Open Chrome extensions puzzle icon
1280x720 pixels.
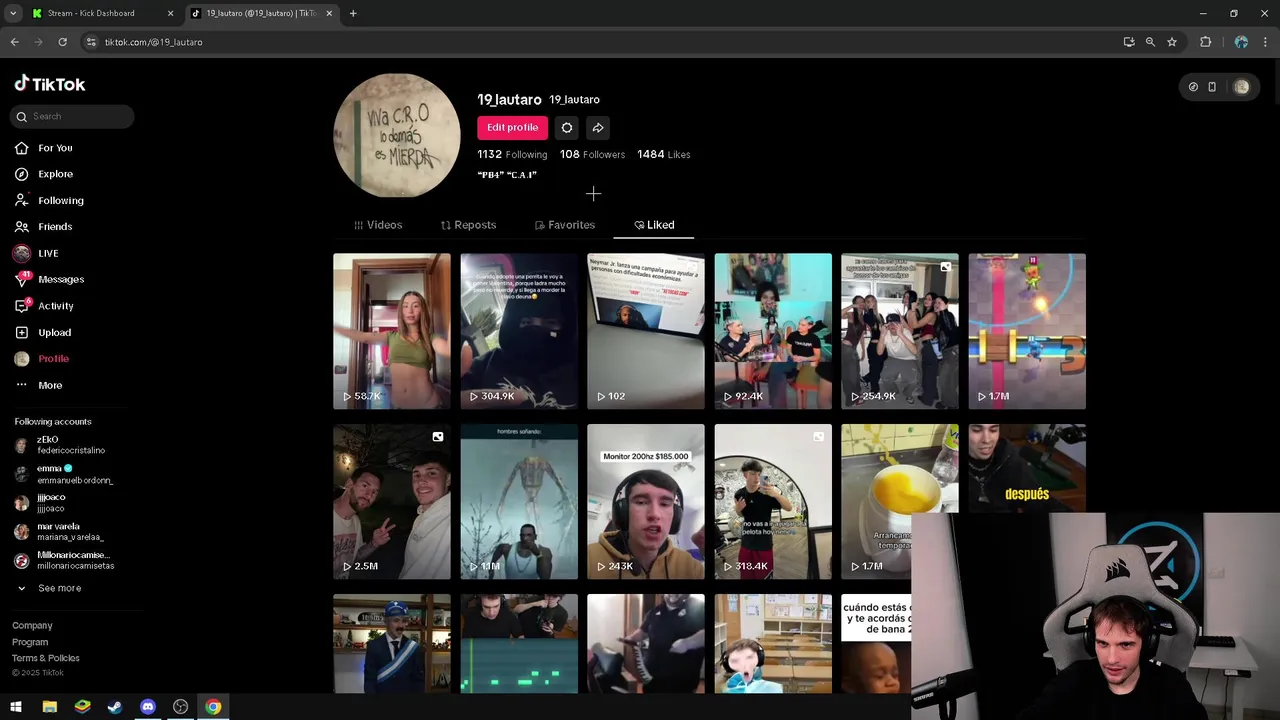coord(1205,42)
